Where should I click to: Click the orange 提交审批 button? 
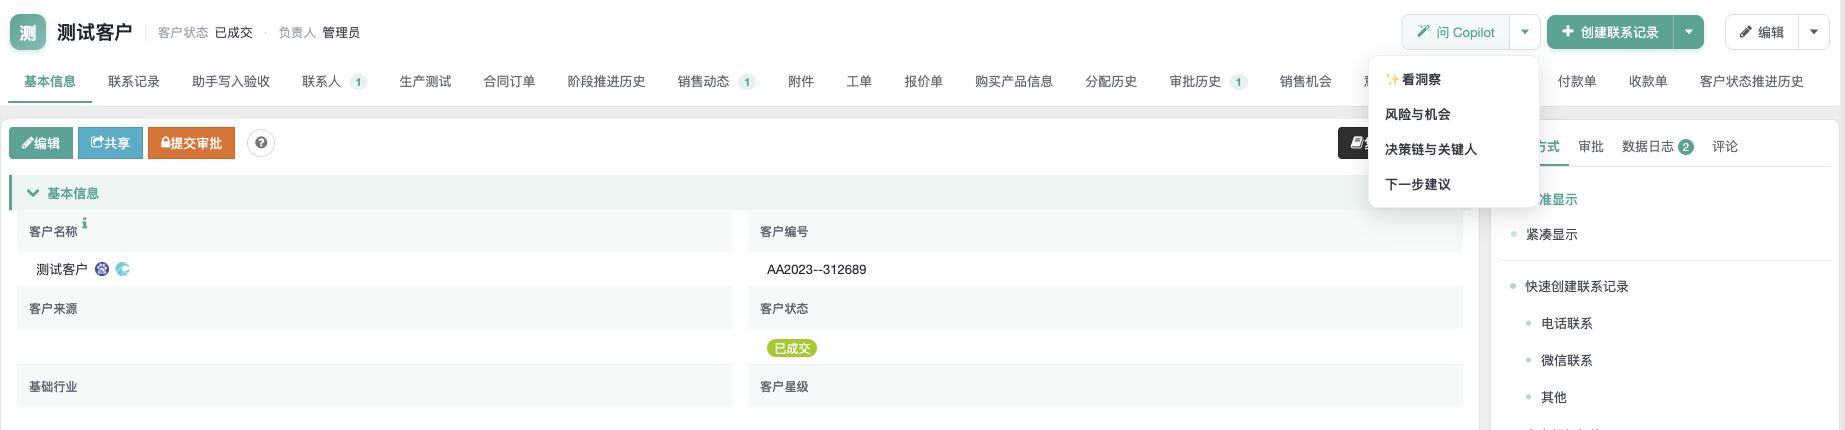click(x=191, y=143)
